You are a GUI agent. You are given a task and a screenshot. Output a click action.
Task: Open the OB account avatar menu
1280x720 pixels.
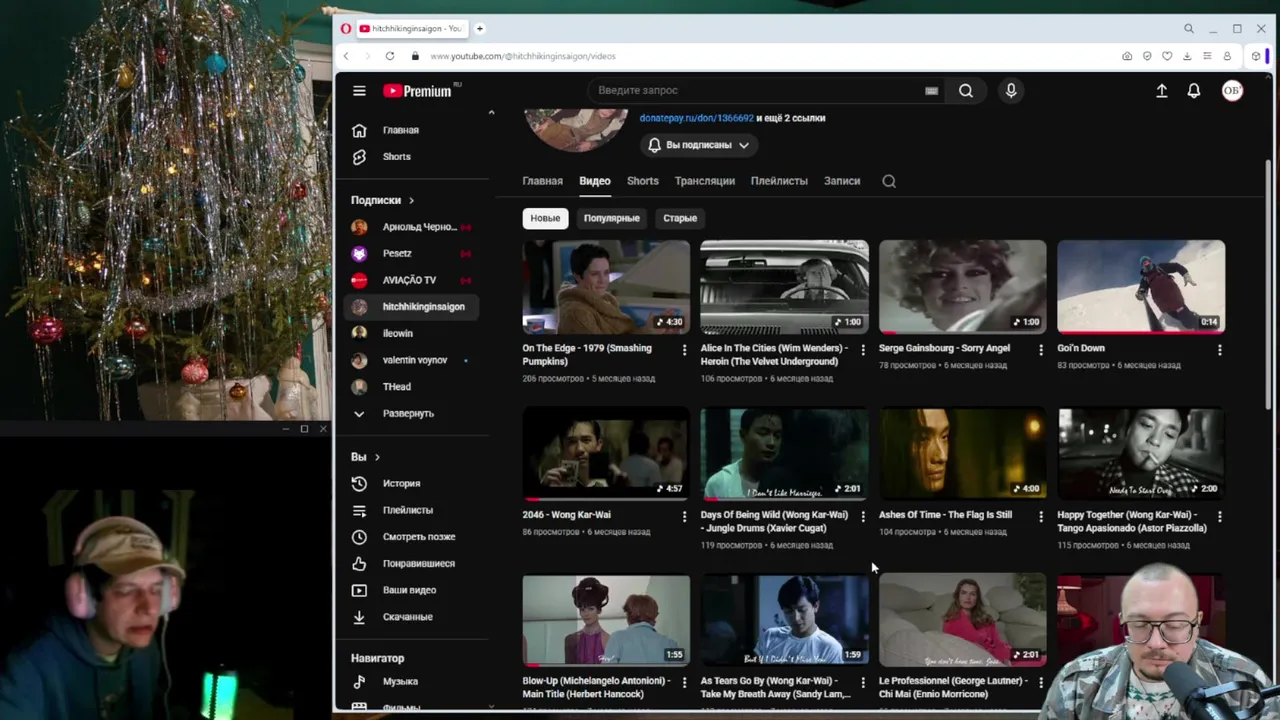[x=1232, y=90]
